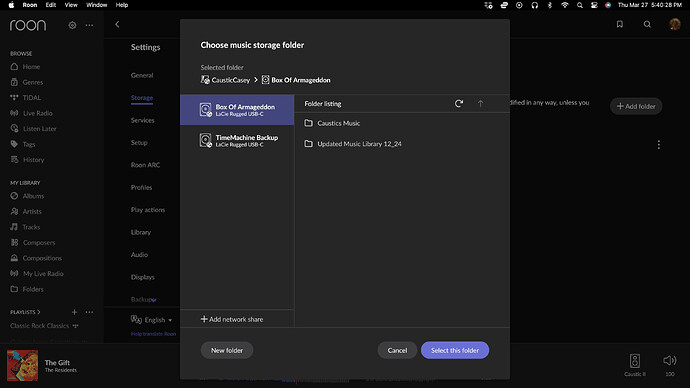
Task: Open Roon settings gear icon
Action: (x=72, y=25)
